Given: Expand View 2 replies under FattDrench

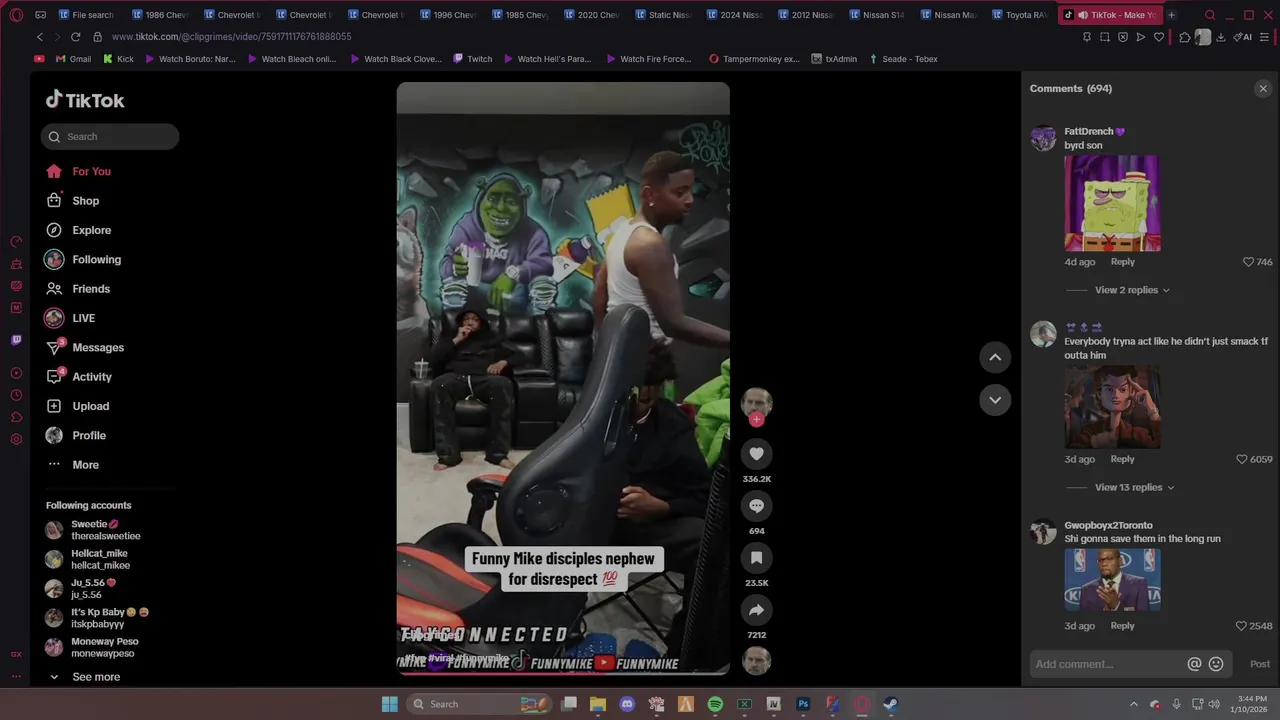Looking at the screenshot, I should [x=1132, y=290].
